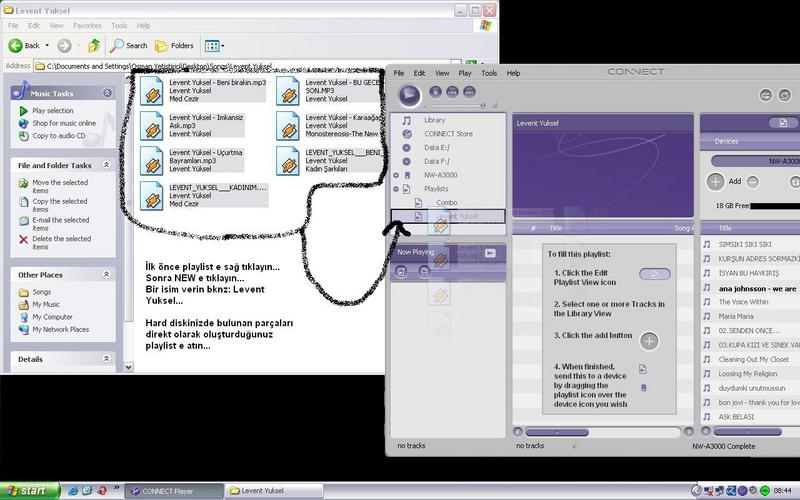Collapse the Other Places panel

106,274
